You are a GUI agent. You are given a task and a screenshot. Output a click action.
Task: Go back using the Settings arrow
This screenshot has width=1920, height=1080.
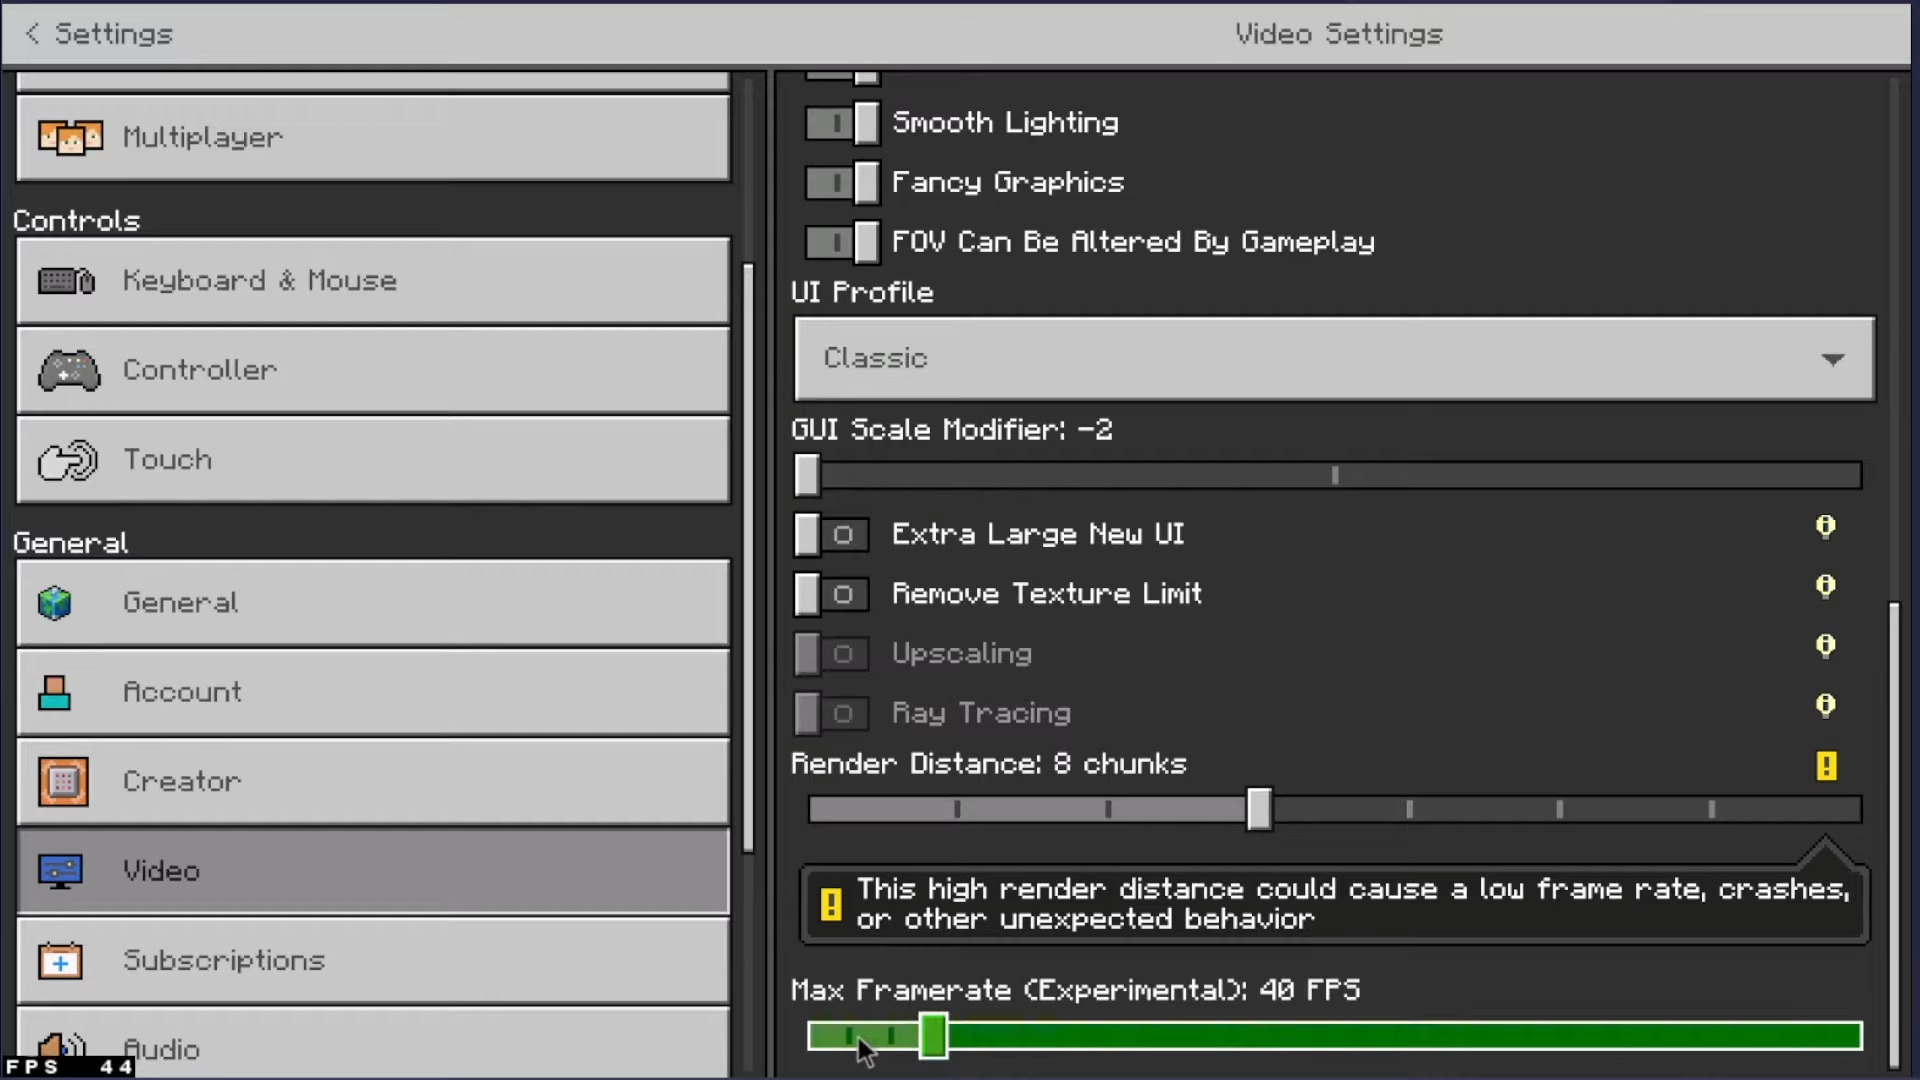click(x=32, y=34)
